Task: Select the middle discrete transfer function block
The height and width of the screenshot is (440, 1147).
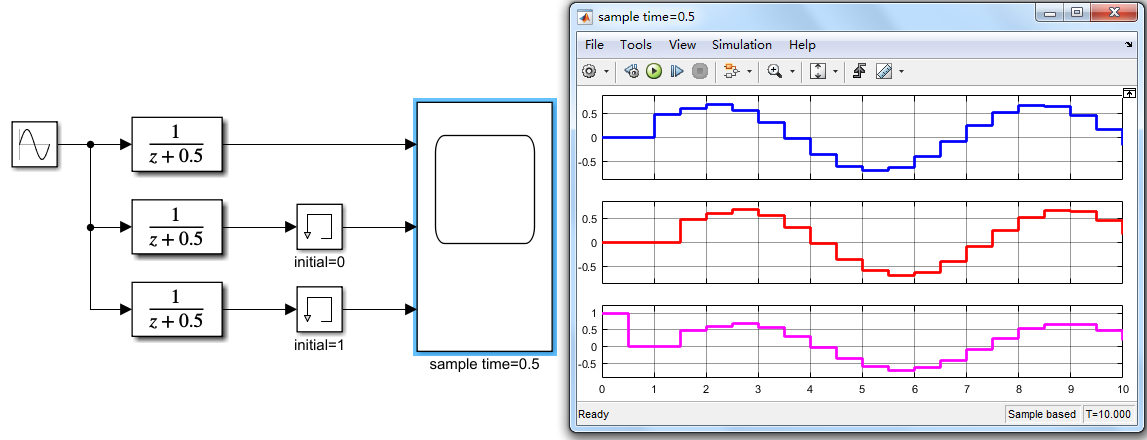Action: pyautogui.click(x=176, y=227)
